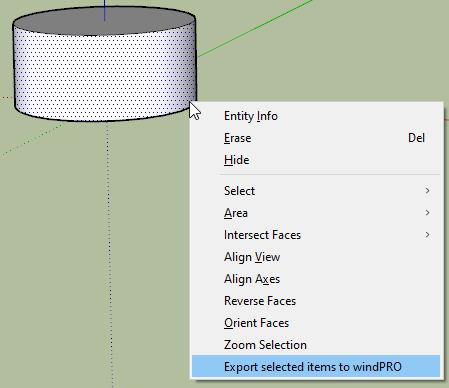The width and height of the screenshot is (449, 388).
Task: Choose Zoom Selection
Action: (x=316, y=345)
